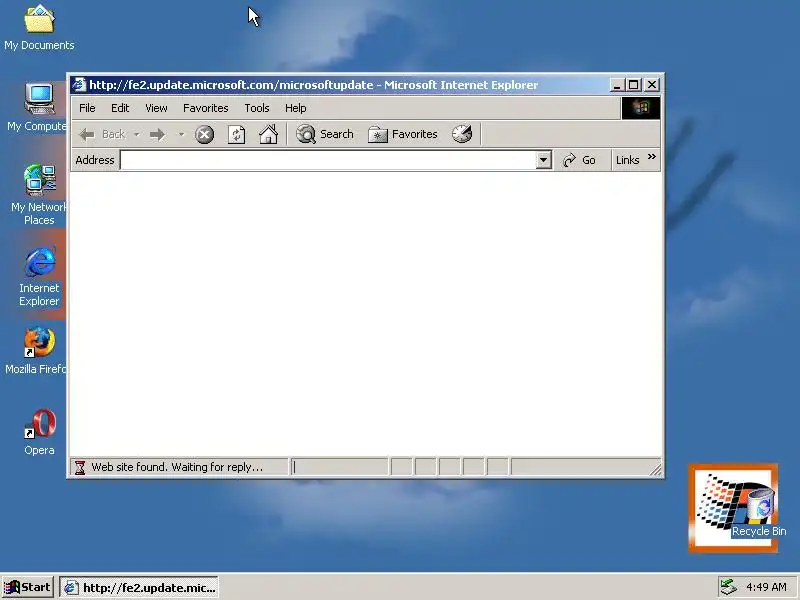
Task: Open the Tools menu
Action: tap(257, 108)
